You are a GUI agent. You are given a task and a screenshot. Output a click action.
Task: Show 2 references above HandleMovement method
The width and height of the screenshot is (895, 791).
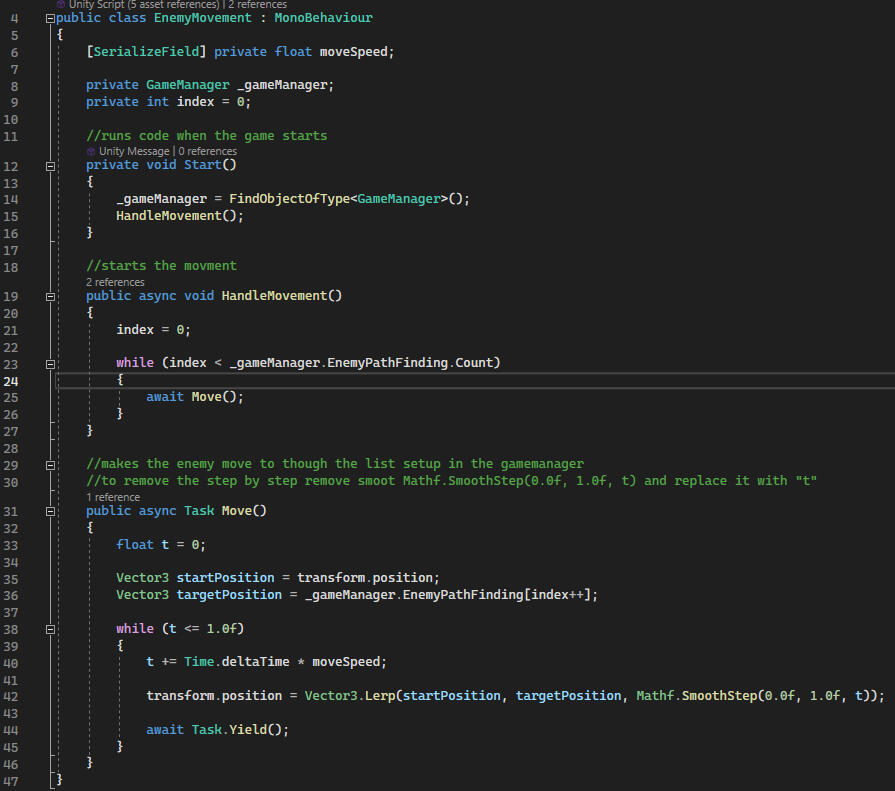[115, 282]
